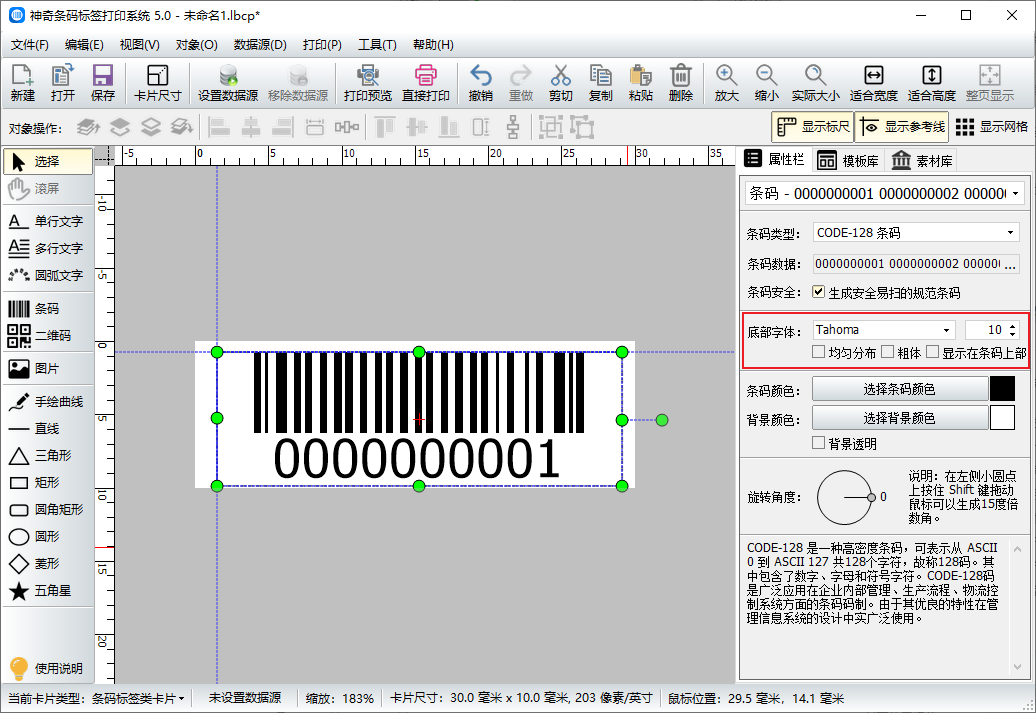Open the 对象(O) menu
This screenshot has height=713, width=1036.
196,45
